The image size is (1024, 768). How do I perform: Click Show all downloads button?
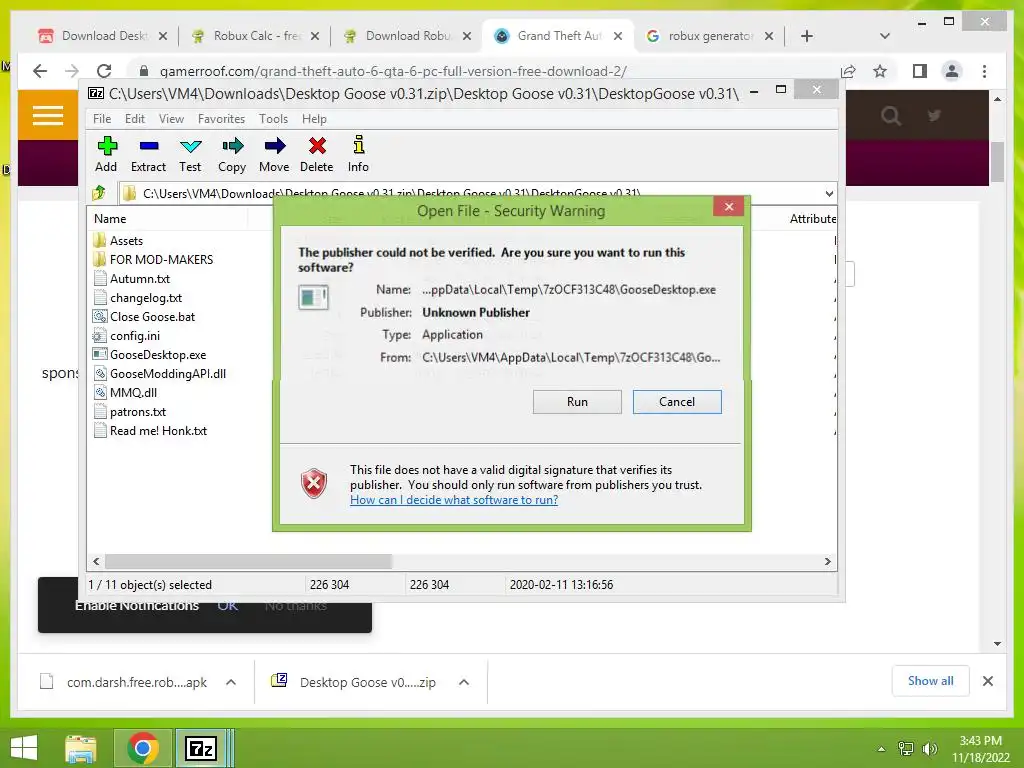click(931, 681)
